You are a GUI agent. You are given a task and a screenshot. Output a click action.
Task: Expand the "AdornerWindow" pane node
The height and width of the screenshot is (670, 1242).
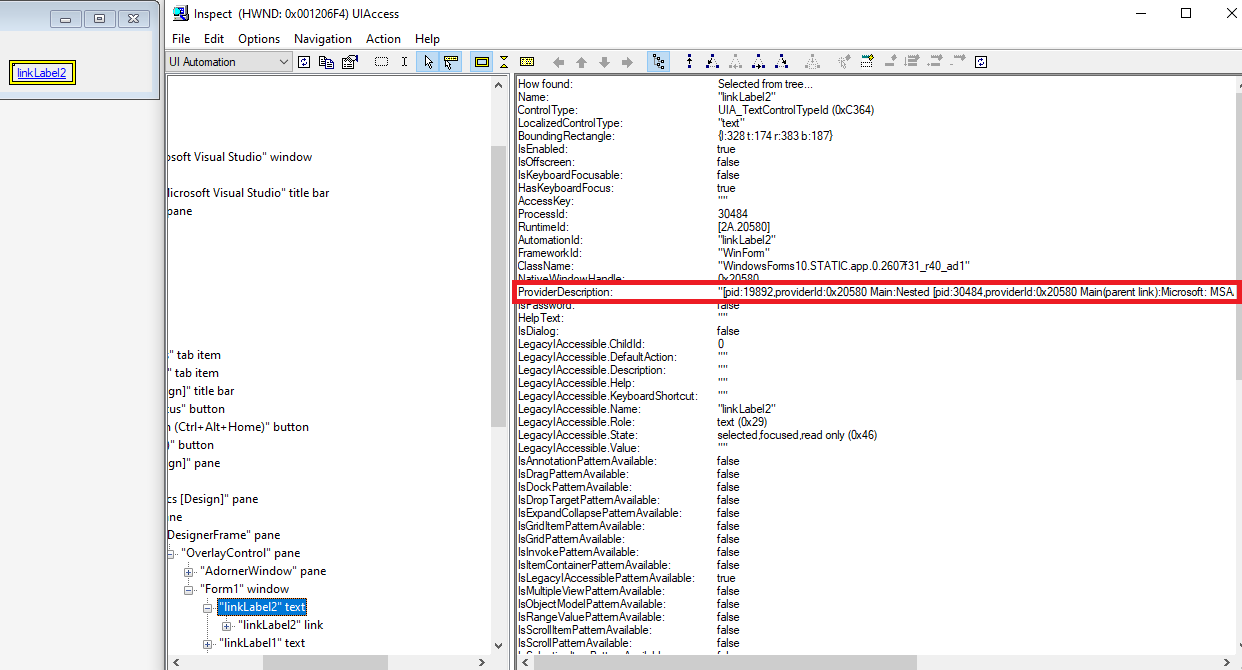(189, 571)
